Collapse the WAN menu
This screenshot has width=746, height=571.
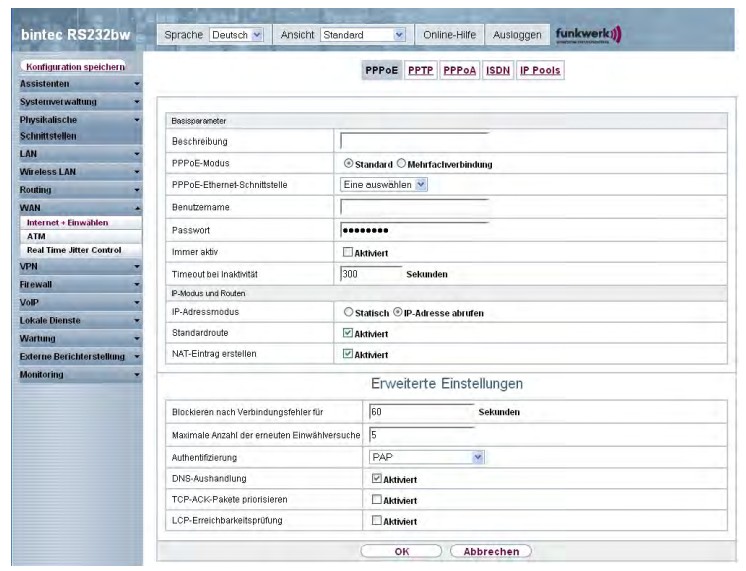pos(80,208)
